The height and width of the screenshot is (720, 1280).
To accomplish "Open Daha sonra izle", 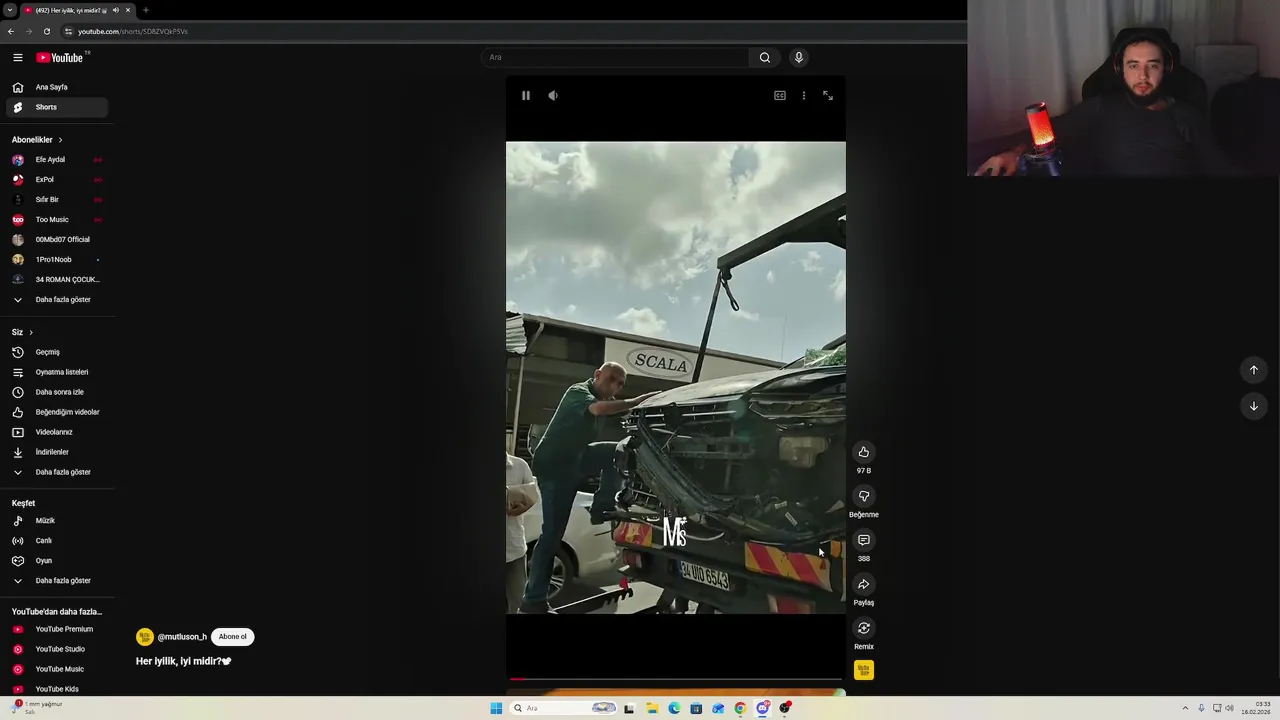I will pos(56,392).
